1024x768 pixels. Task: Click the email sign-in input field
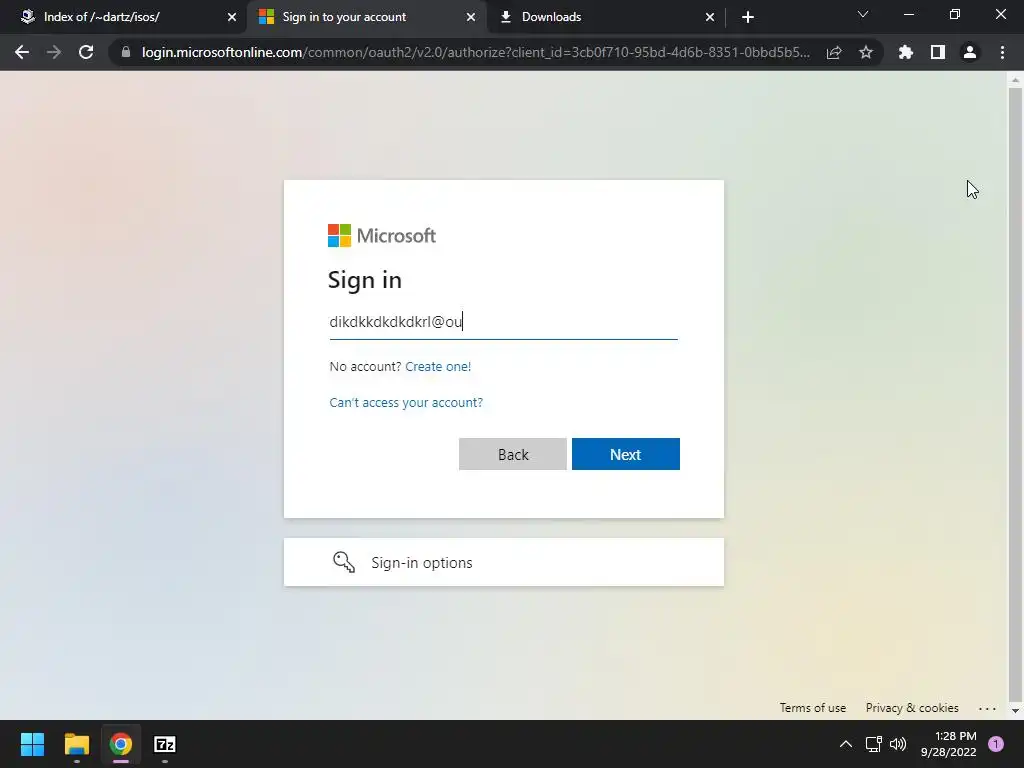504,322
